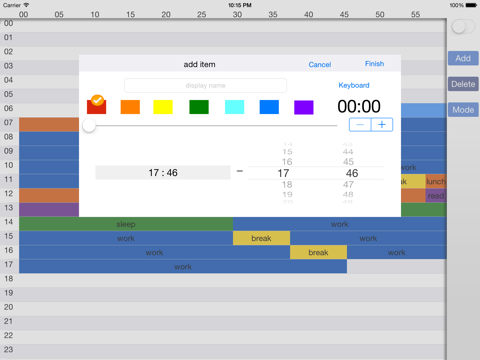Select the work block in row 17
The width and height of the screenshot is (480, 360).
tap(183, 267)
